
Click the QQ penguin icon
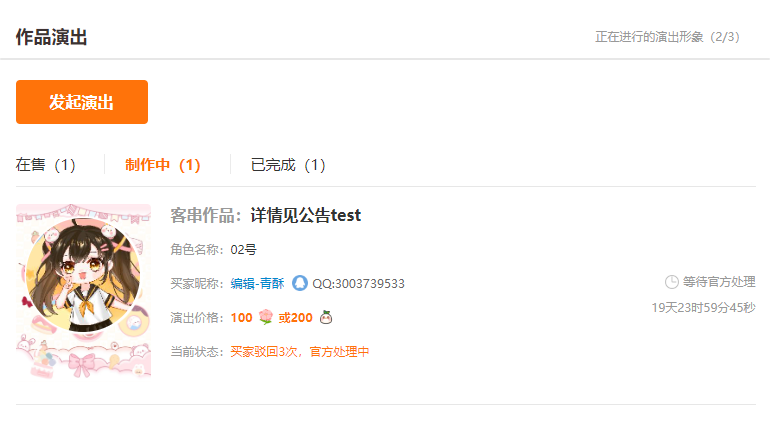tap(300, 283)
